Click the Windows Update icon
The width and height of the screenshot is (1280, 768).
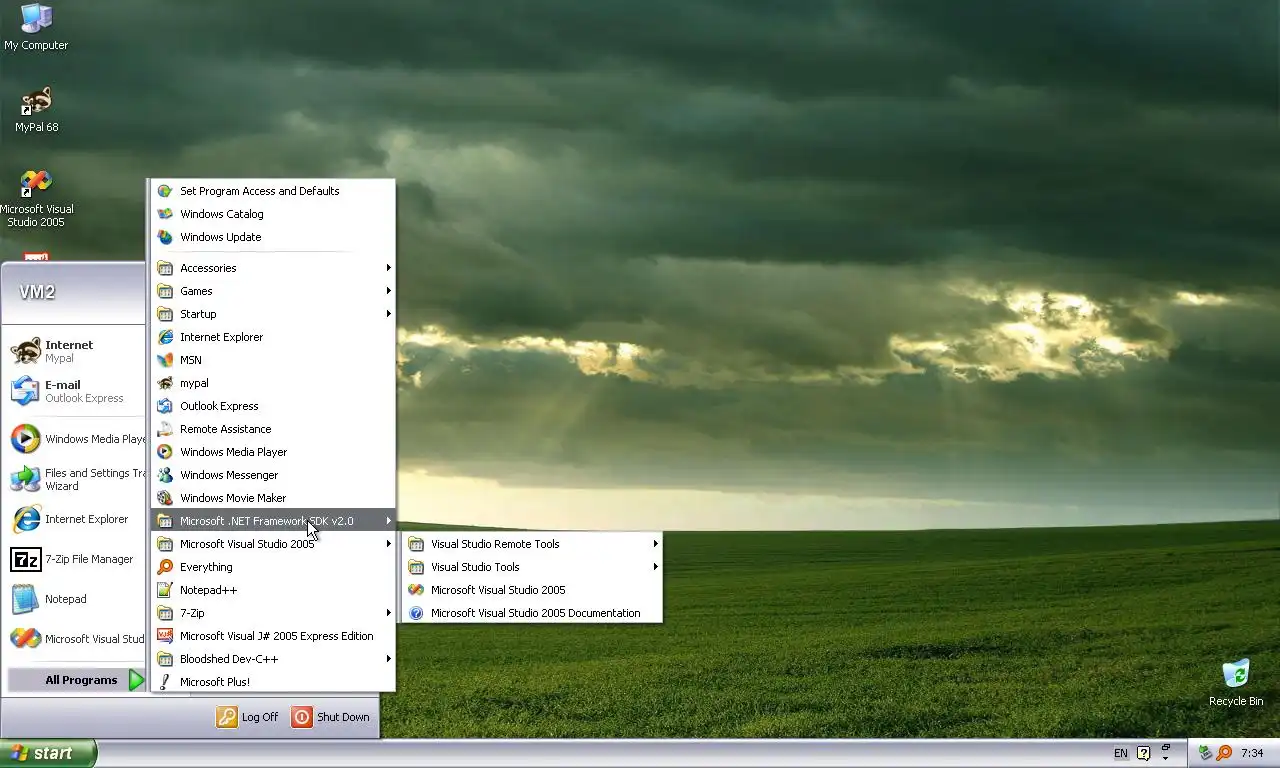coord(165,237)
